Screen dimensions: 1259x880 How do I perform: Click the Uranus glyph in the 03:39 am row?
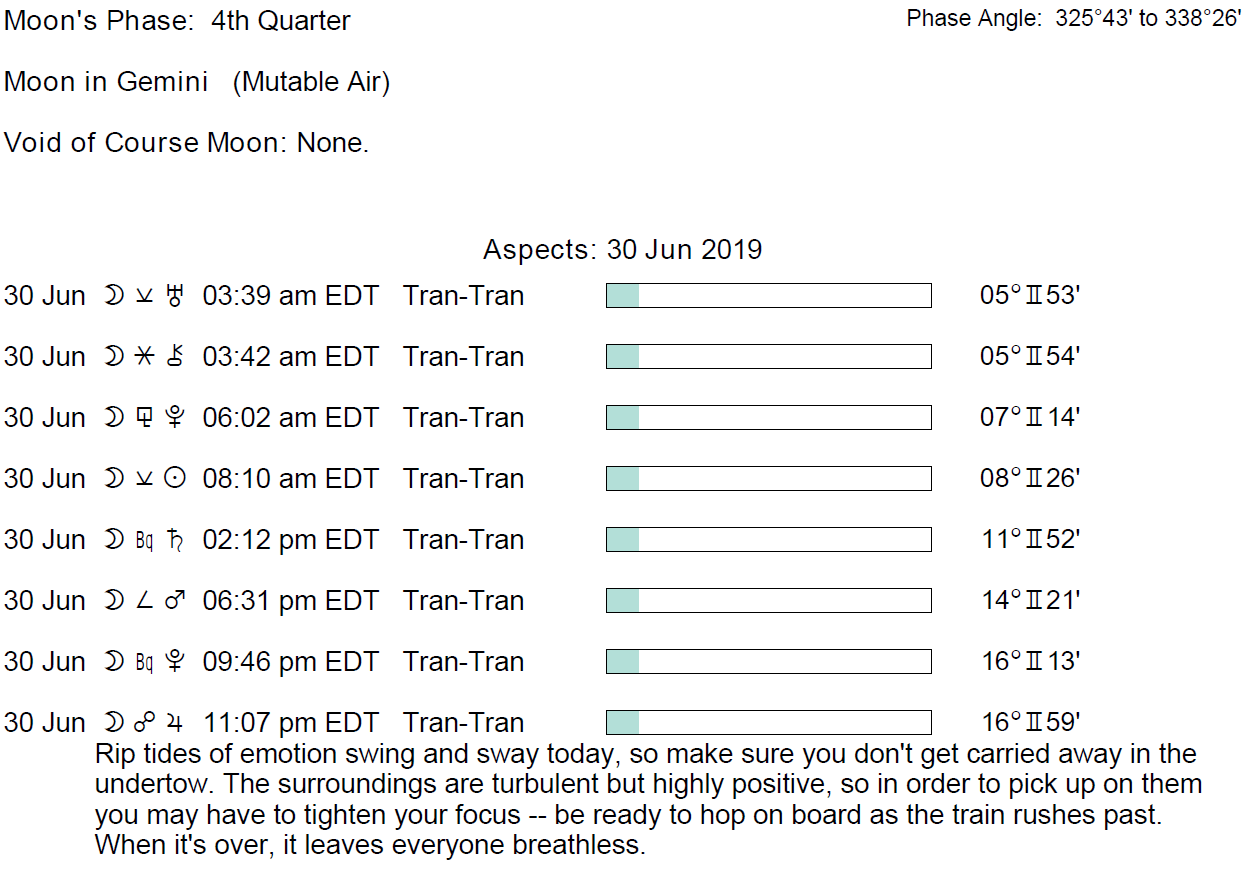click(x=177, y=296)
